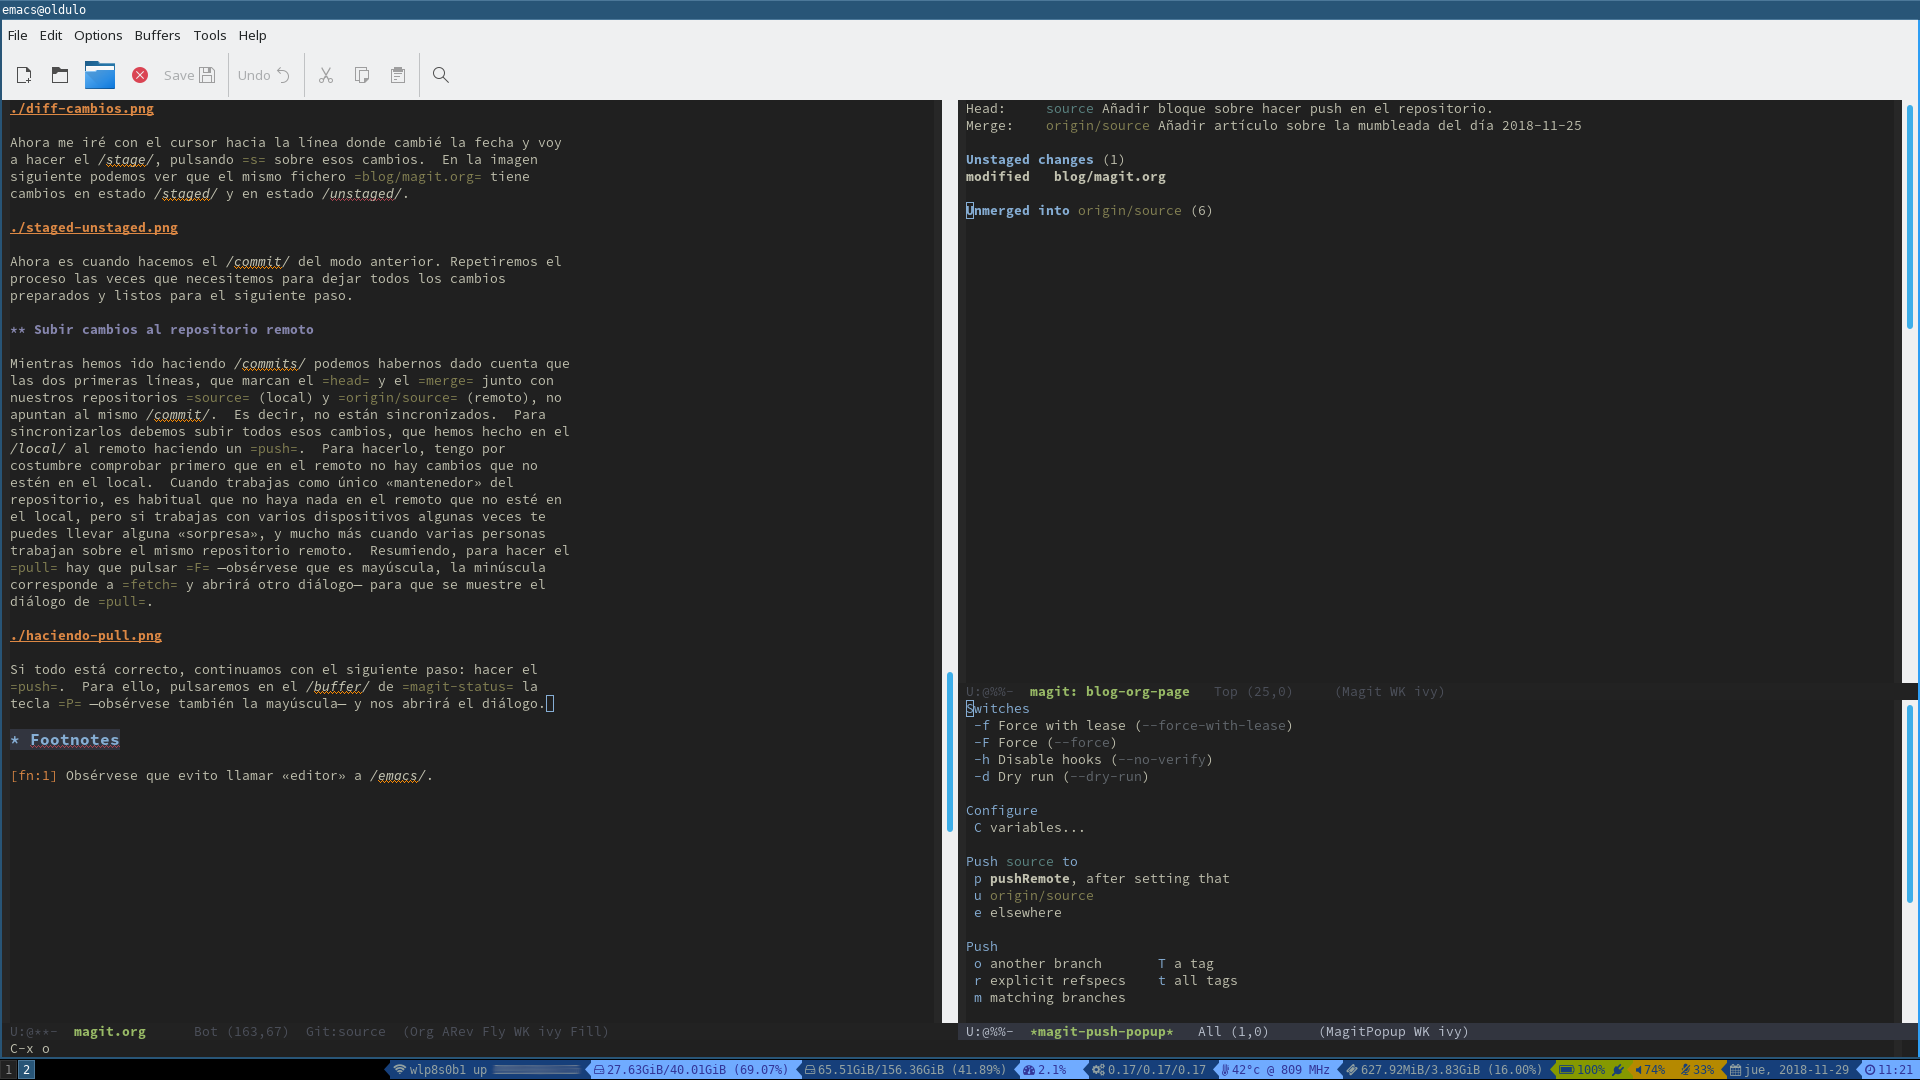The image size is (1920, 1080).
Task: Toggle Force with lease switch
Action: (1133, 725)
